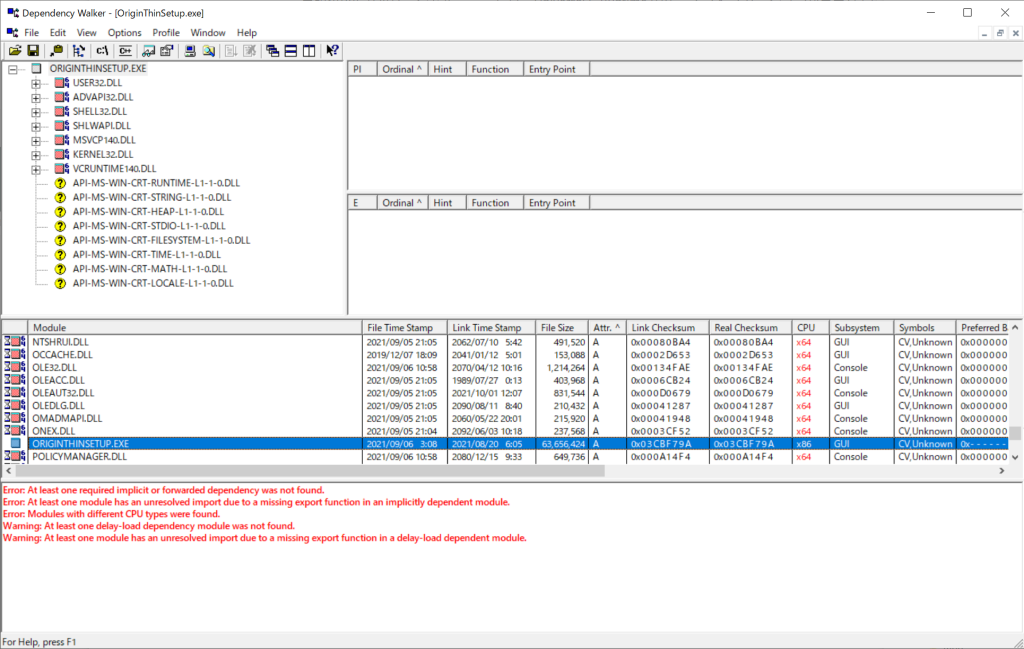Click the E column header in exports pane
This screenshot has height=649, width=1024.
click(x=362, y=203)
